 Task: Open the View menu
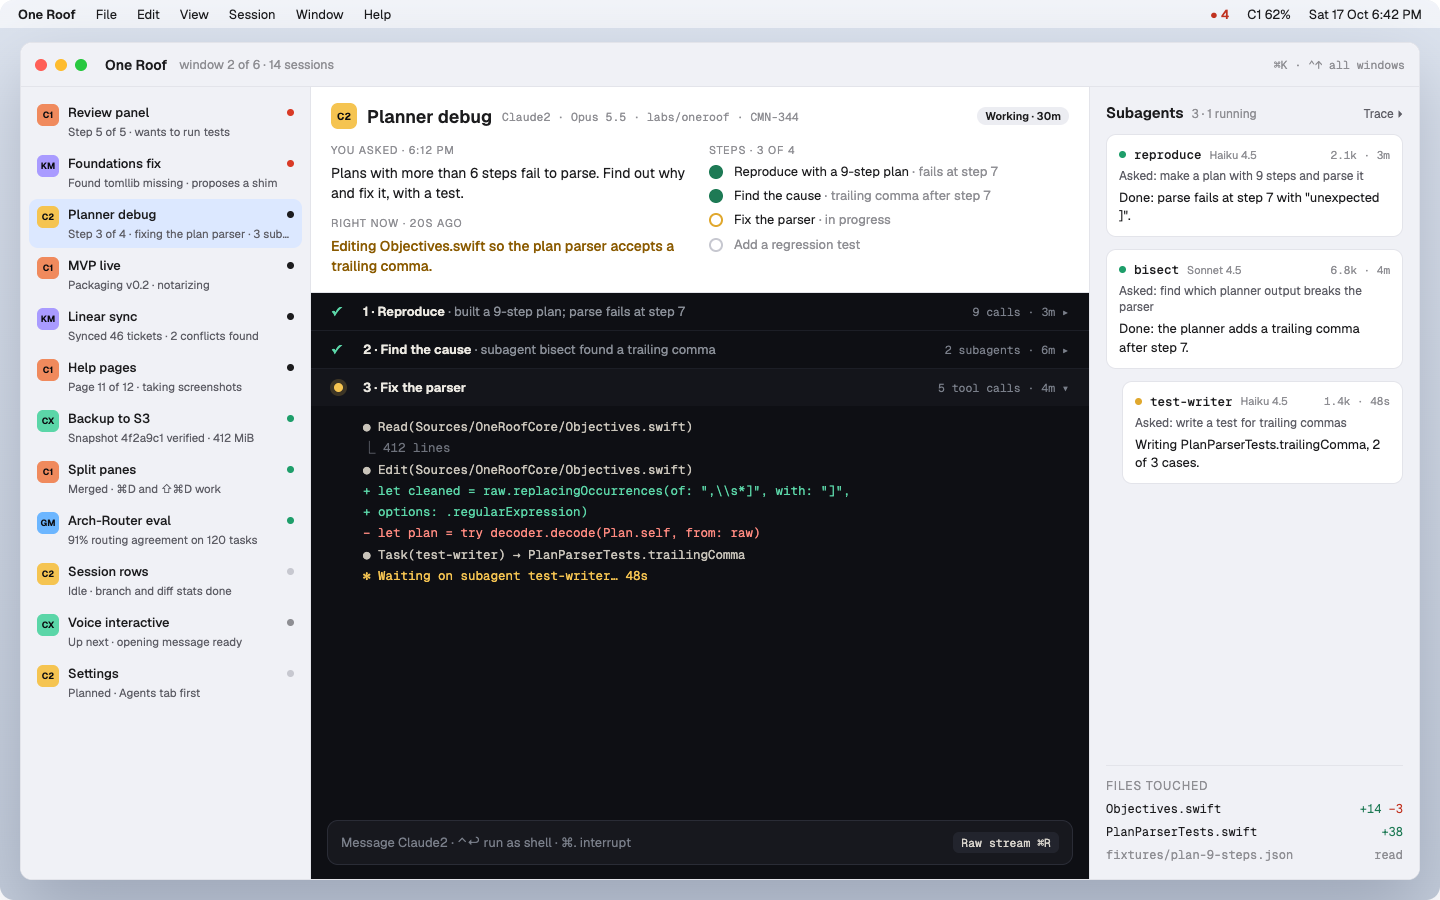coord(194,15)
